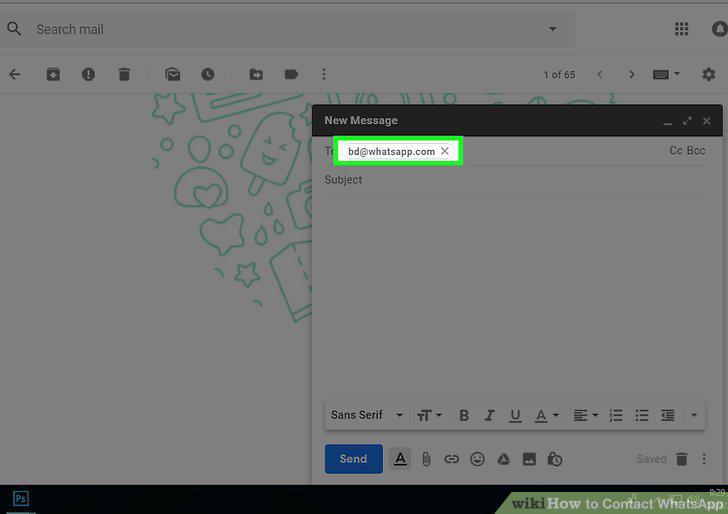
Task: Open the Labels icon
Action: 291,74
